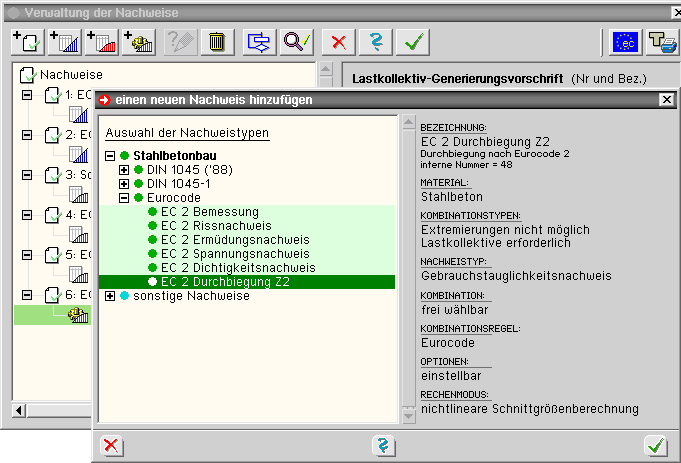This screenshot has height=463, width=681.
Task: Click the trash can delete icon
Action: click(x=216, y=42)
